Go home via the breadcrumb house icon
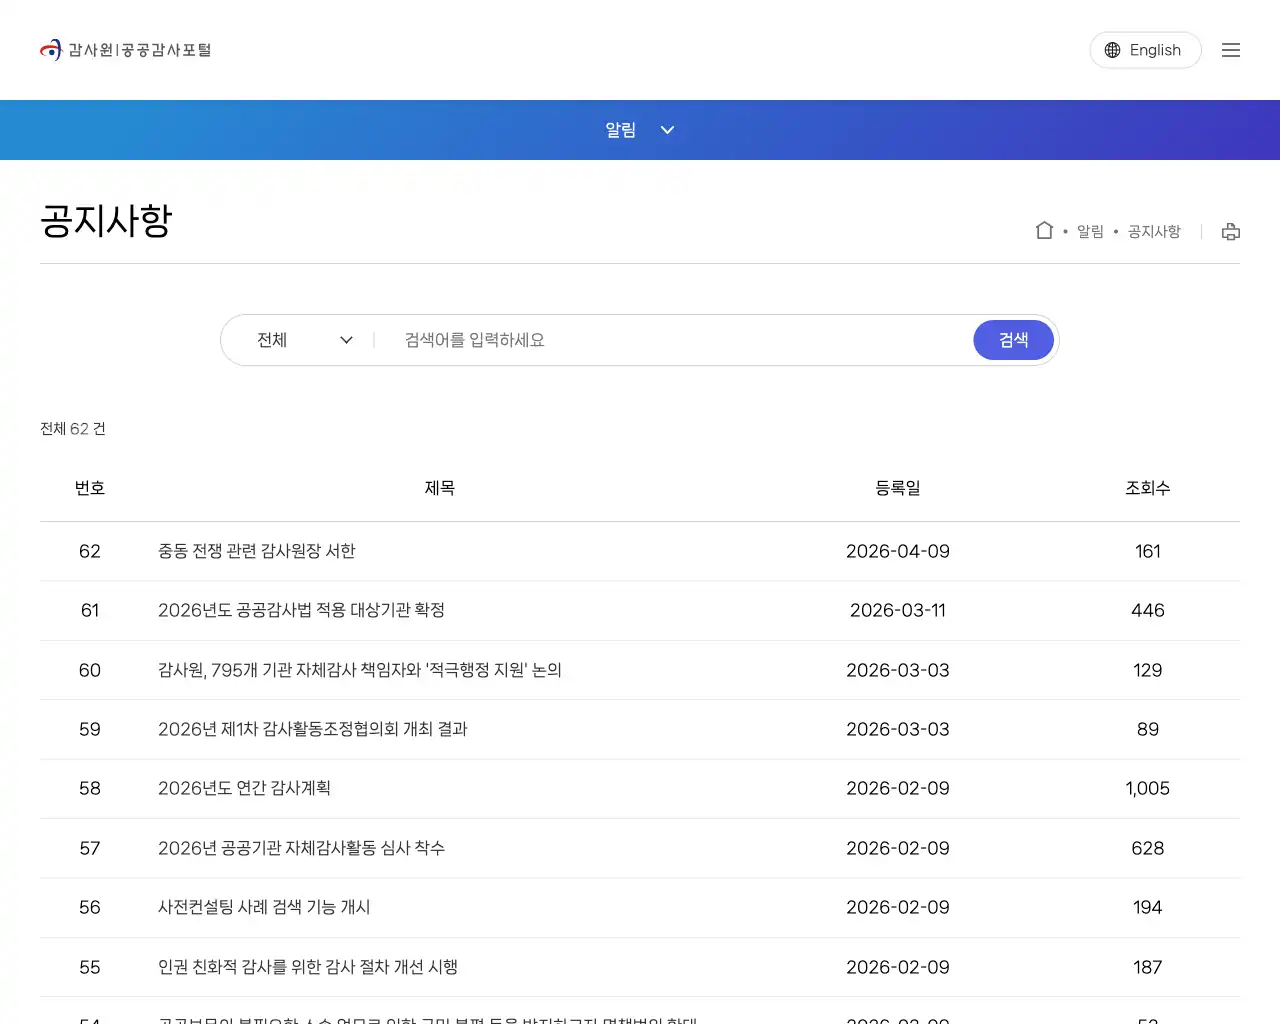Screen dimensions: 1280x1024 1044,231
